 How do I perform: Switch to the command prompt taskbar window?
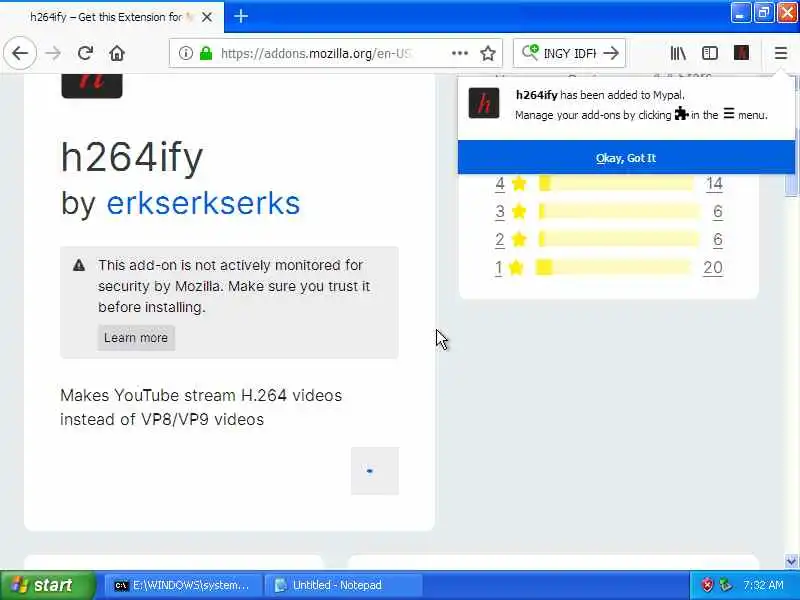(183, 585)
